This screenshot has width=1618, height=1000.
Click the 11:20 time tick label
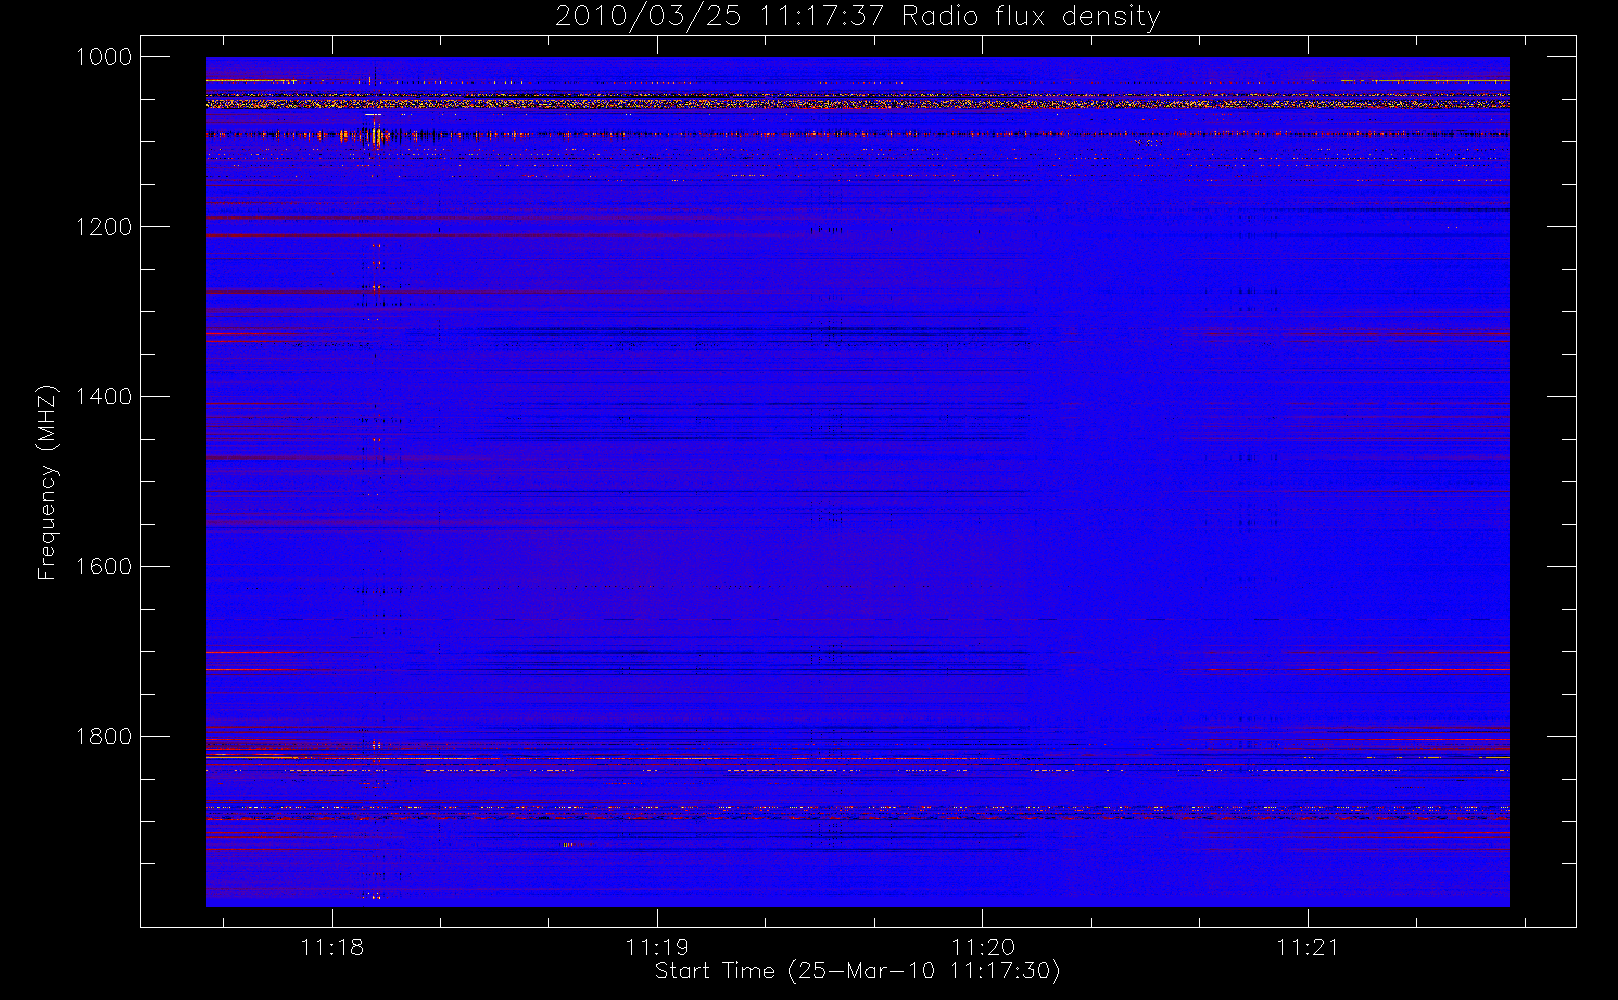pyautogui.click(x=983, y=947)
